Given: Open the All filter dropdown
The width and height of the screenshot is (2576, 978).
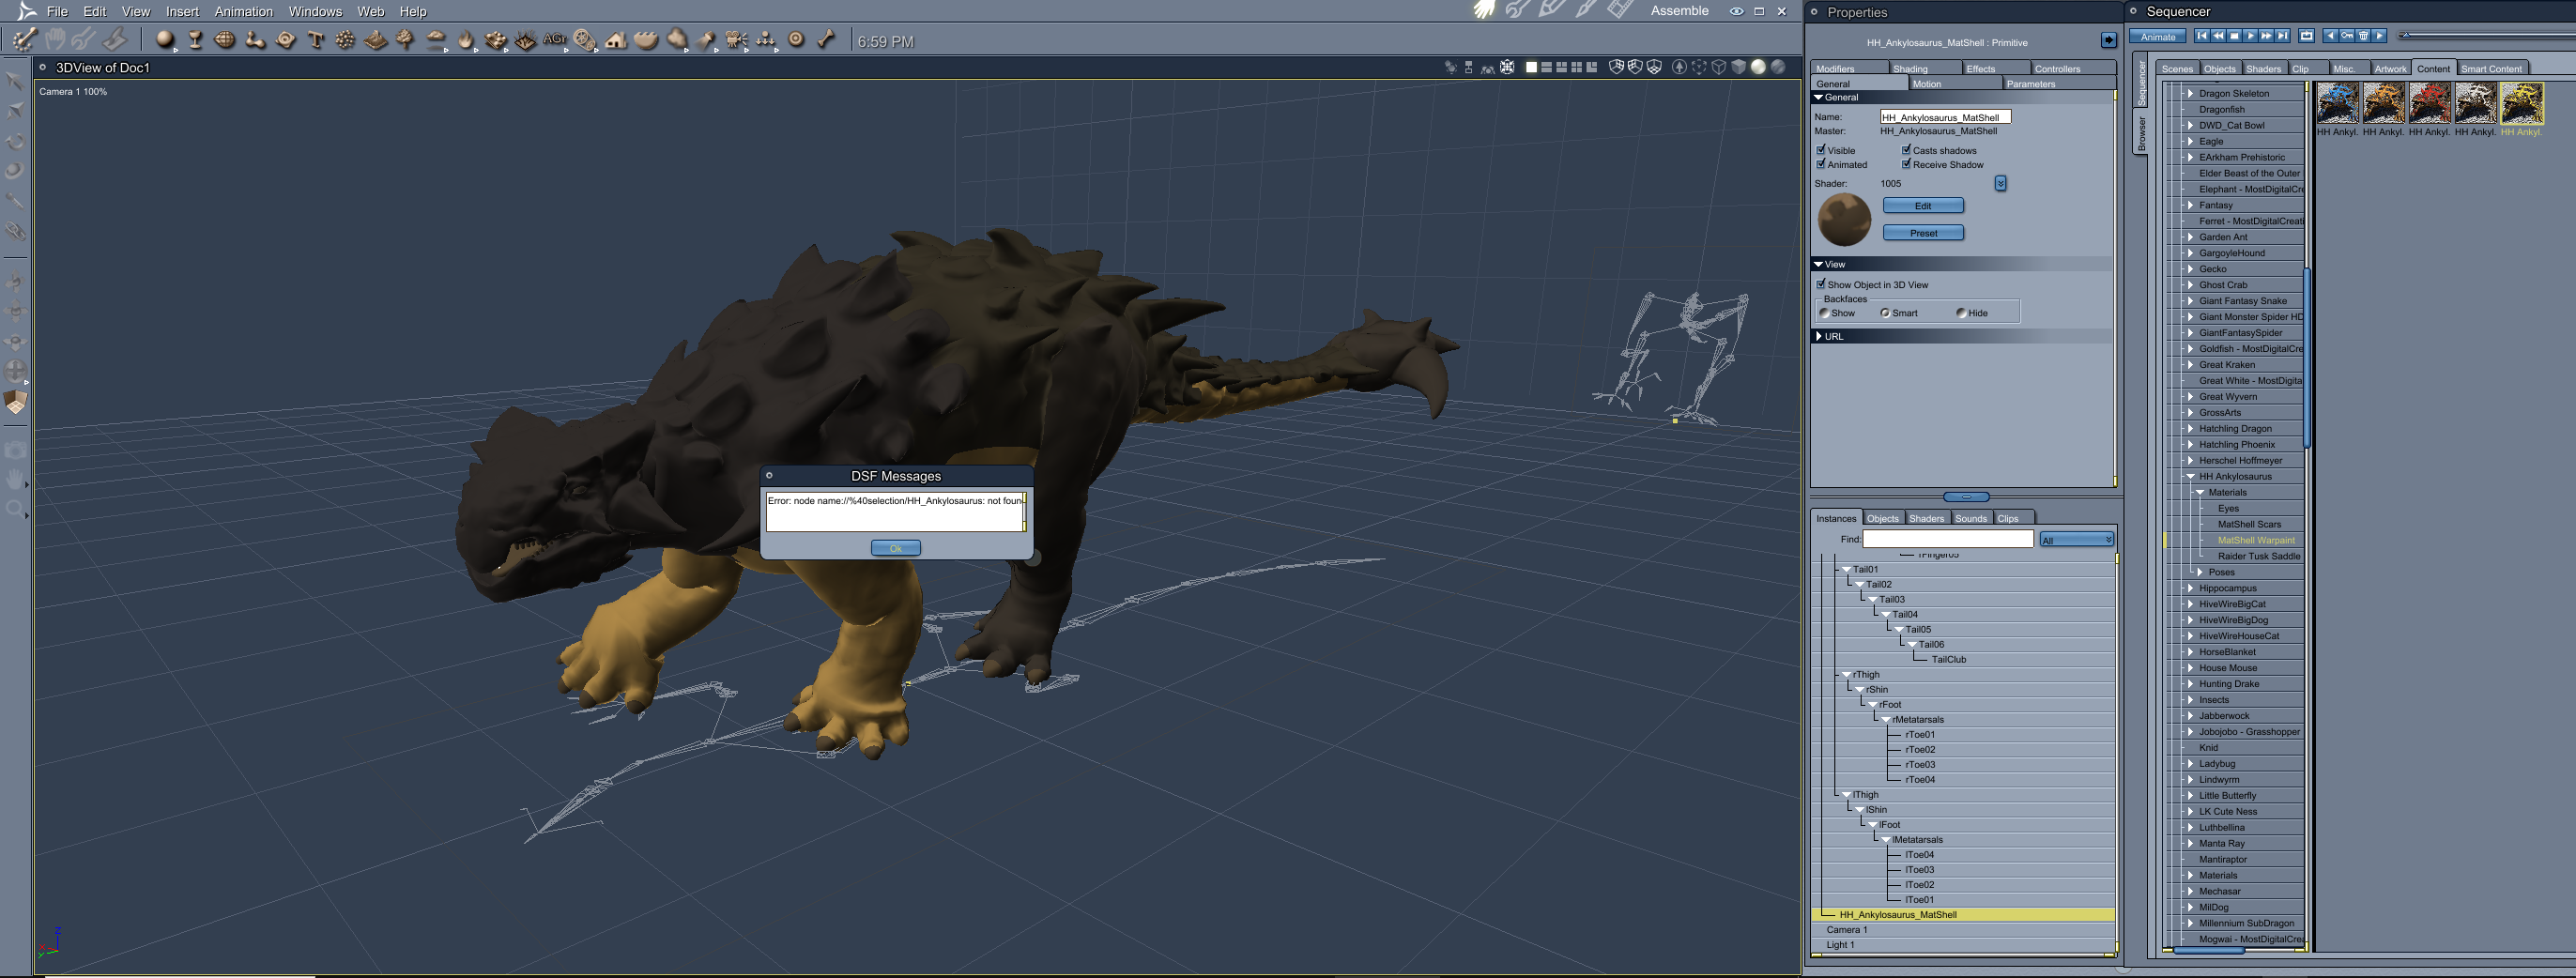Looking at the screenshot, I should point(2076,540).
